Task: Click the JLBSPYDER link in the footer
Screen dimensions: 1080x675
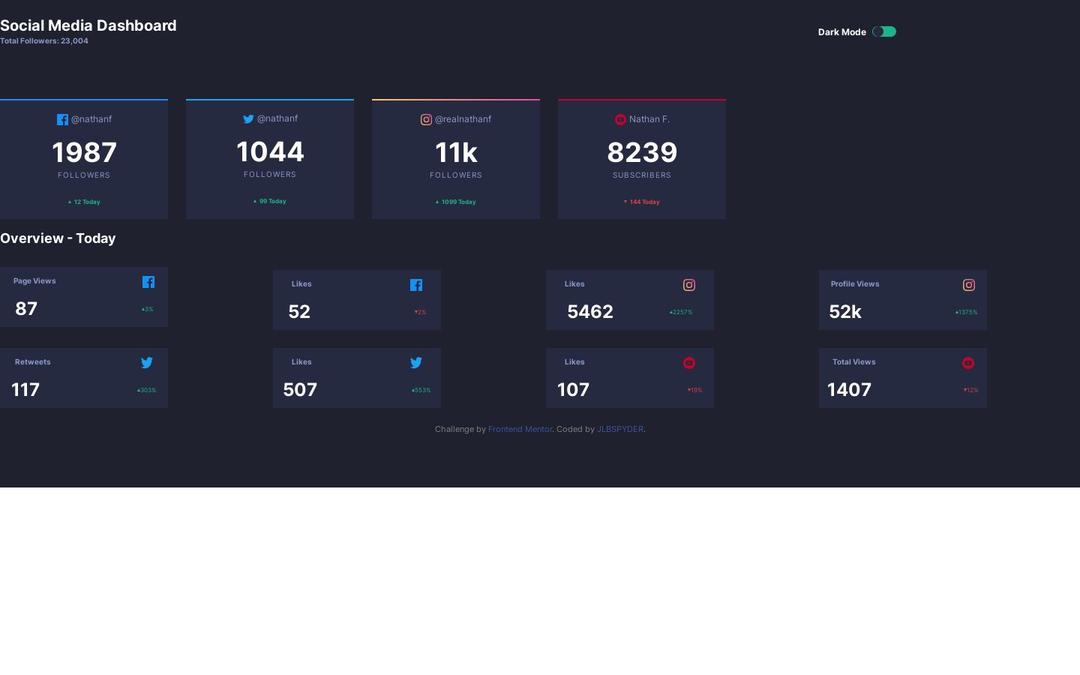Action: (x=620, y=429)
